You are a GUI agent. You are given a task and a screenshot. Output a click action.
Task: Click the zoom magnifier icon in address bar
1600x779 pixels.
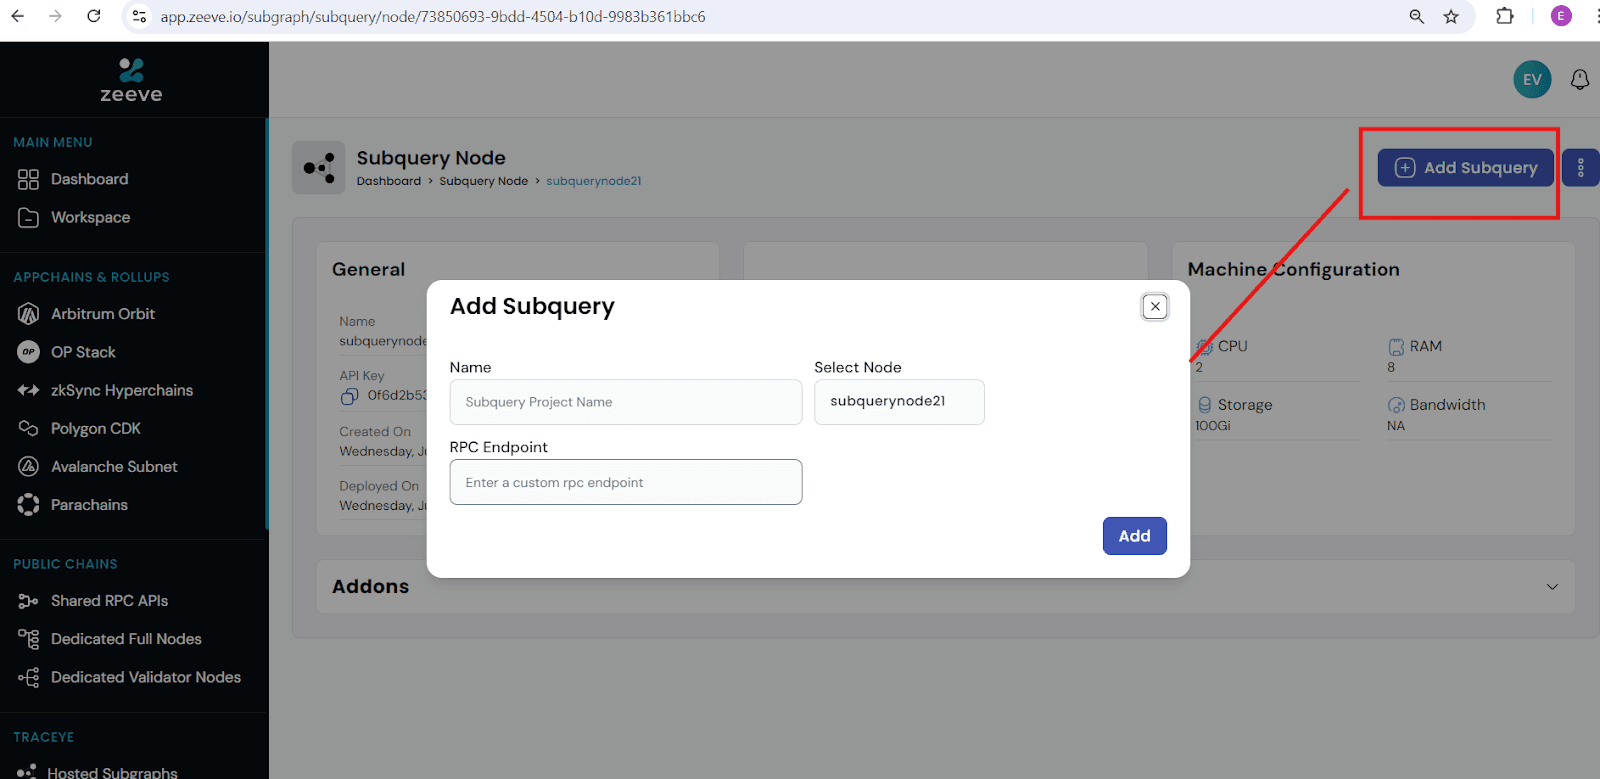(1416, 16)
